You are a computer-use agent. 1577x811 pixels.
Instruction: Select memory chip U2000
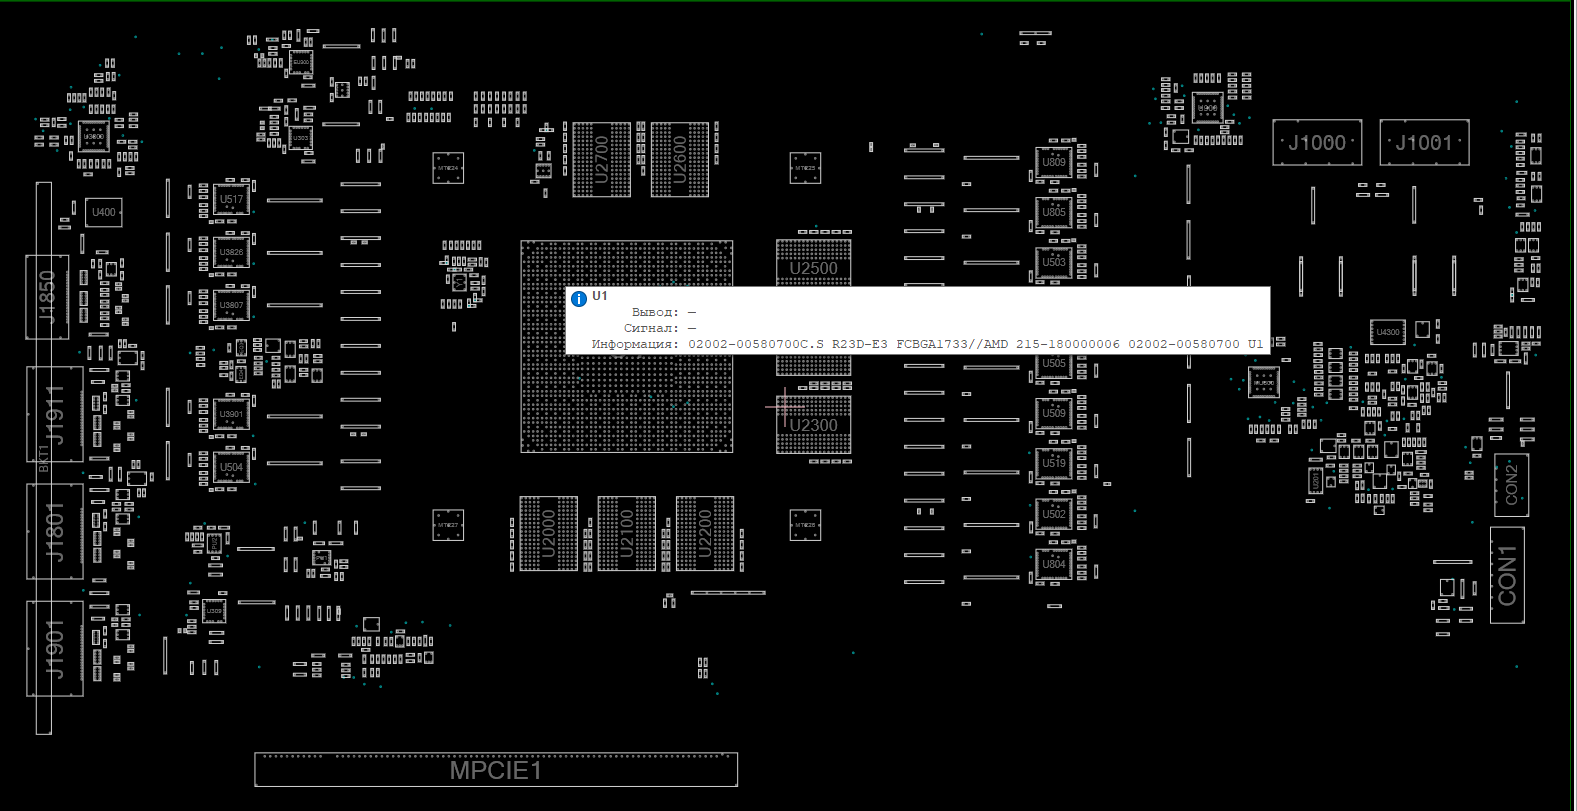tap(548, 534)
